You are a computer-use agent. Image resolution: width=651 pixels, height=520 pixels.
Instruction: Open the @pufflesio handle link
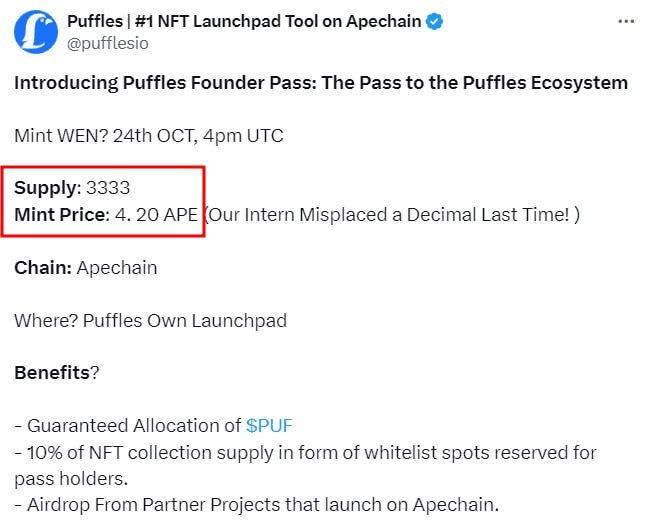(108, 43)
